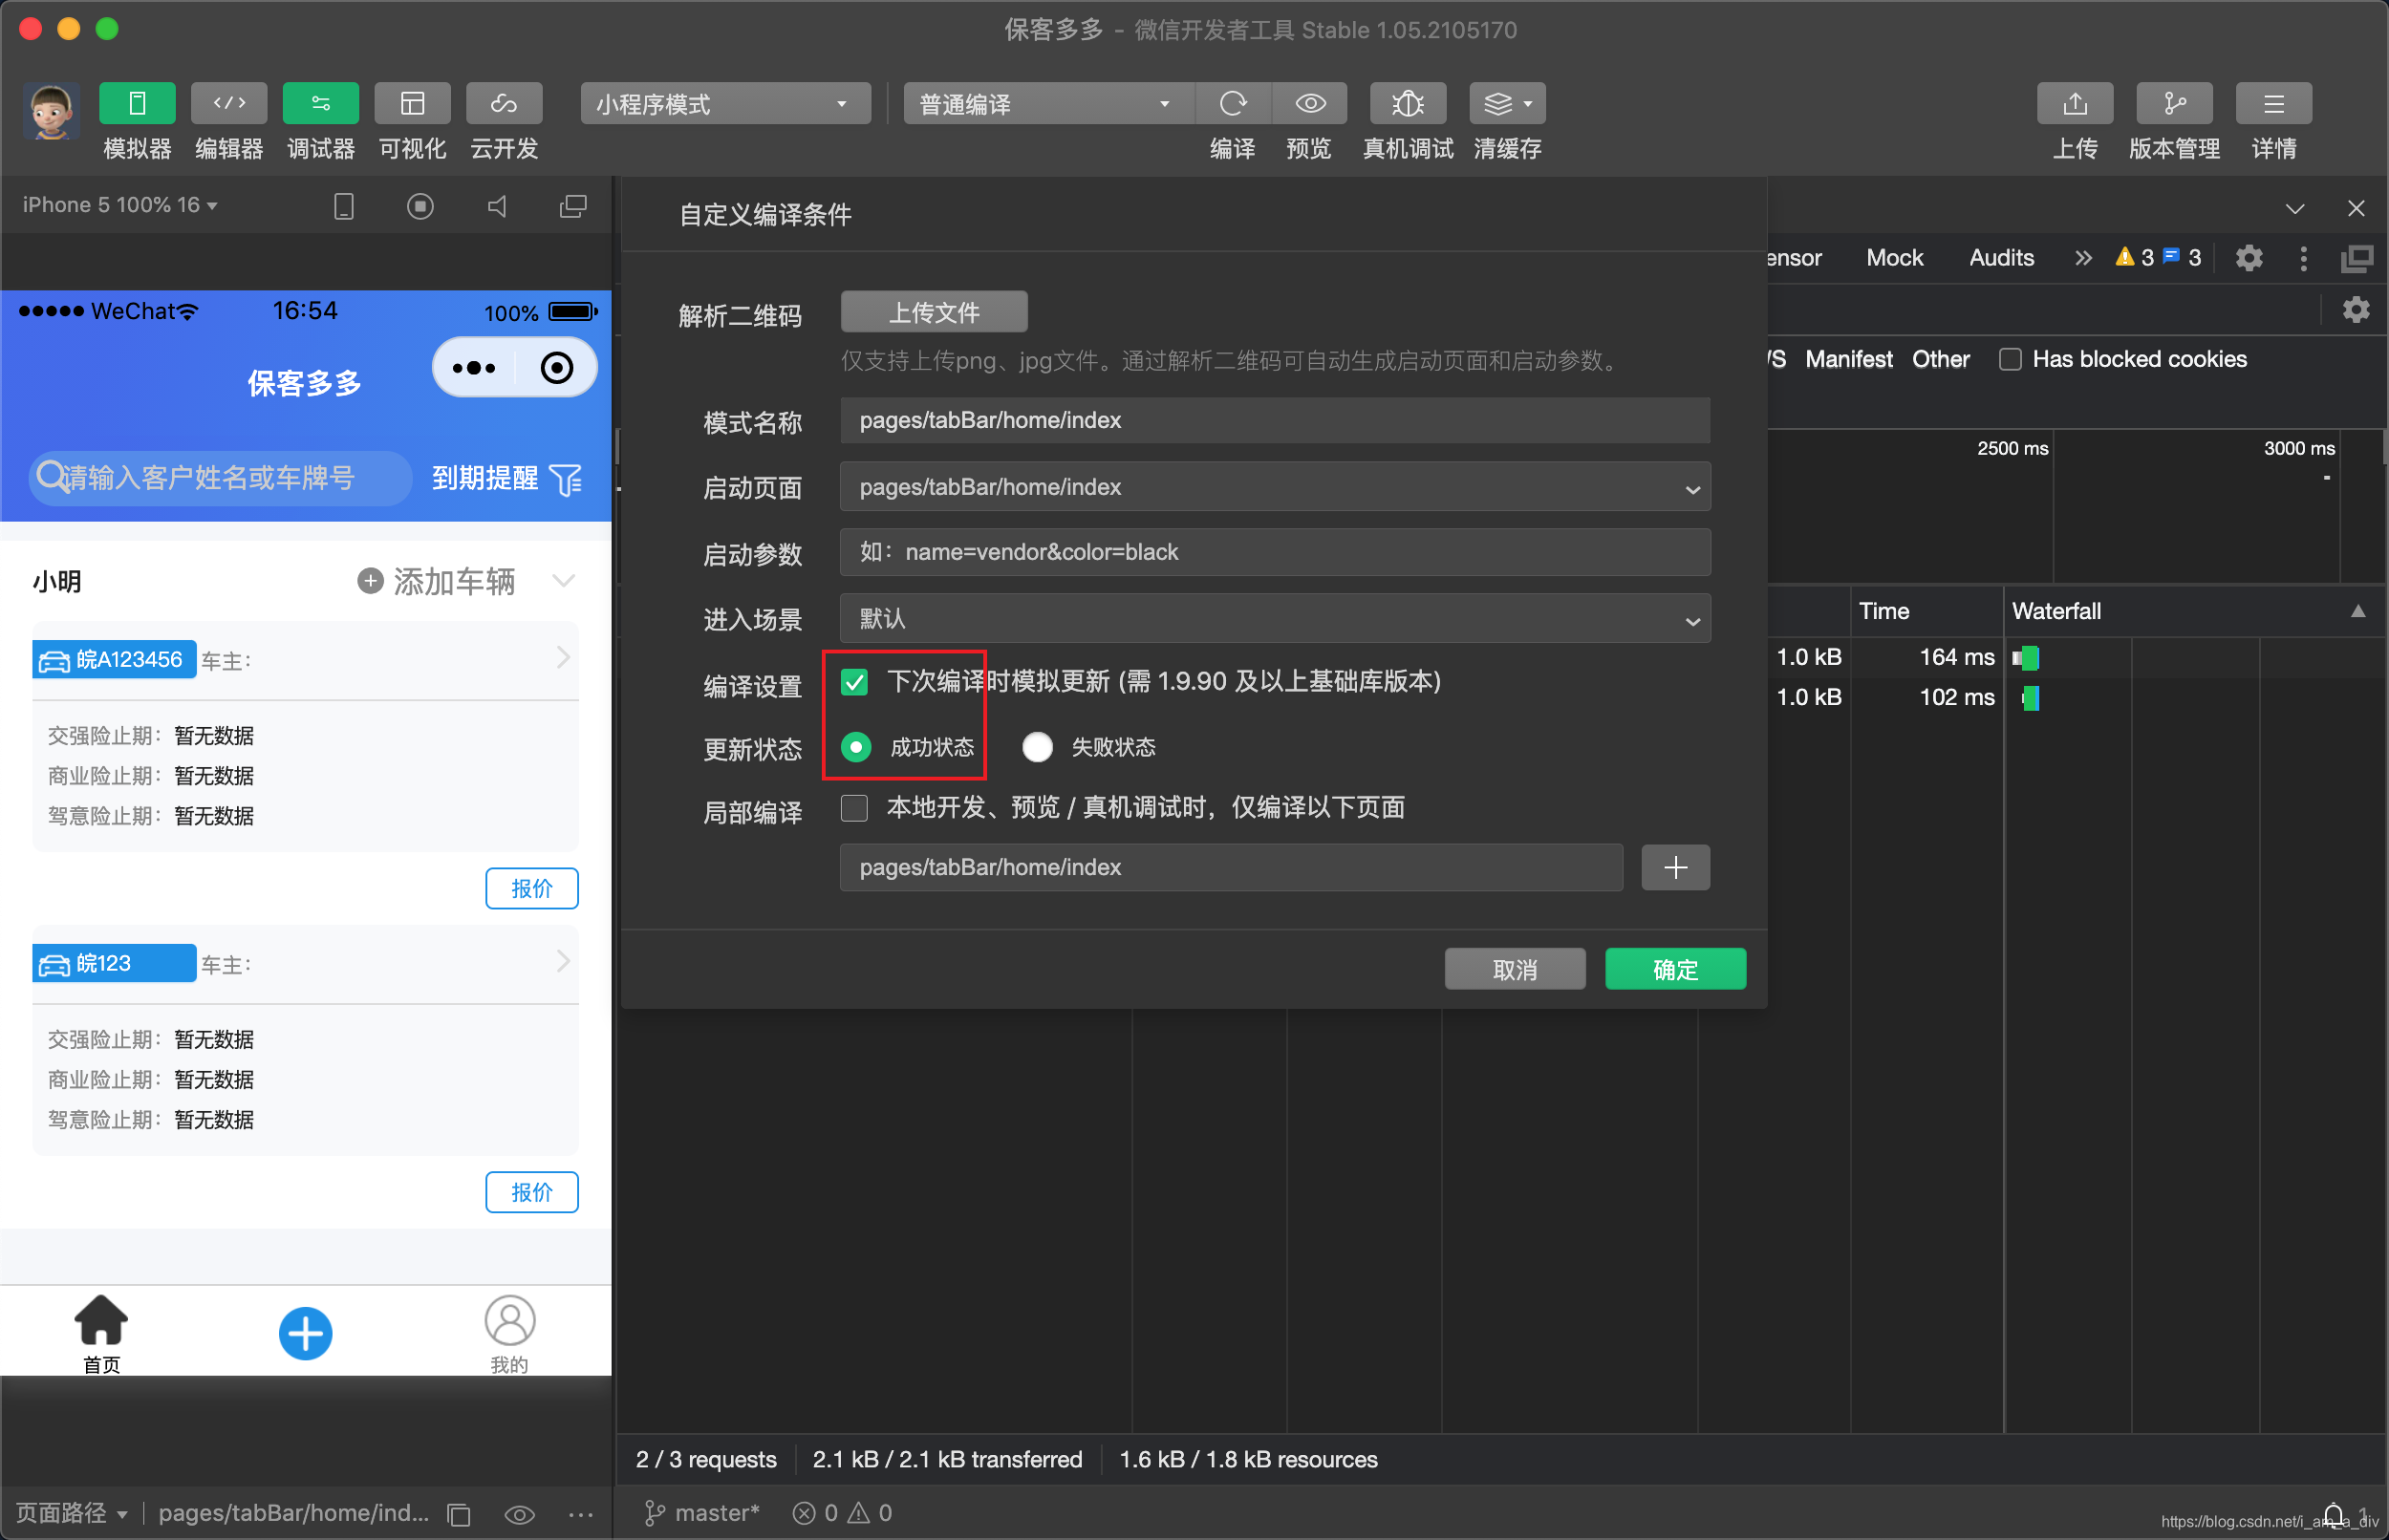Start 真机调试 real device debugging

1408,103
